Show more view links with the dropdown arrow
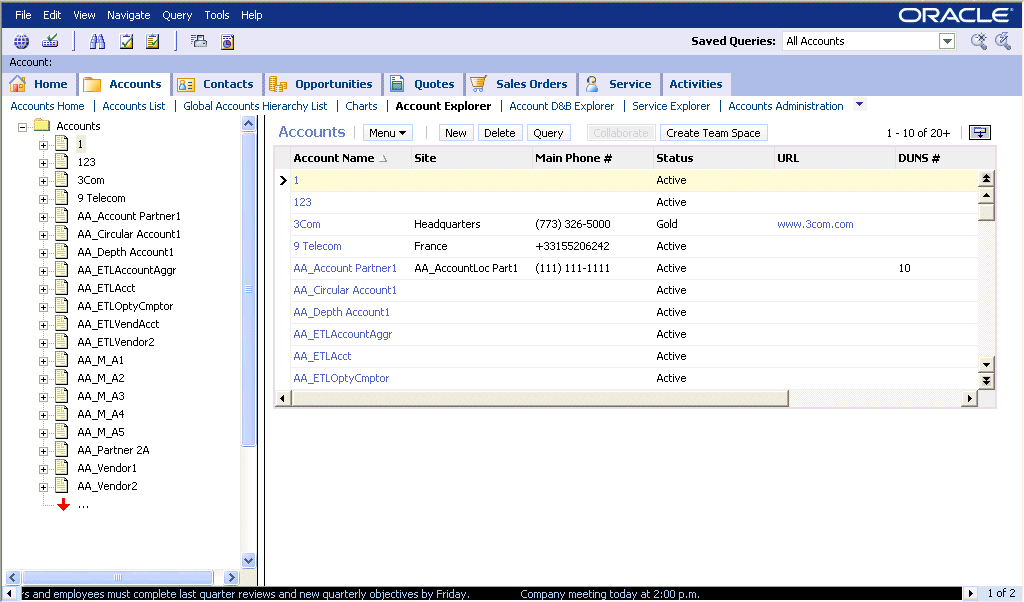 click(x=859, y=104)
